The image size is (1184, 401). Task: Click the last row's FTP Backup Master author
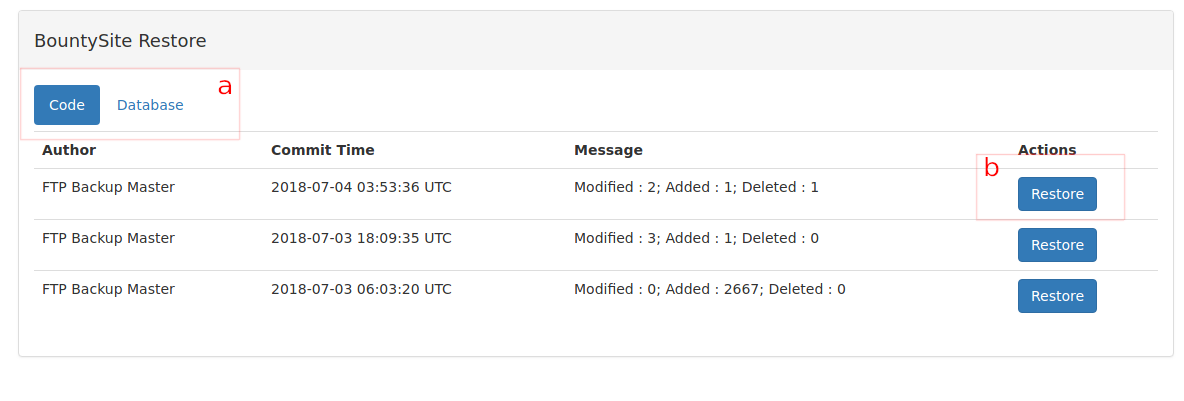(108, 289)
